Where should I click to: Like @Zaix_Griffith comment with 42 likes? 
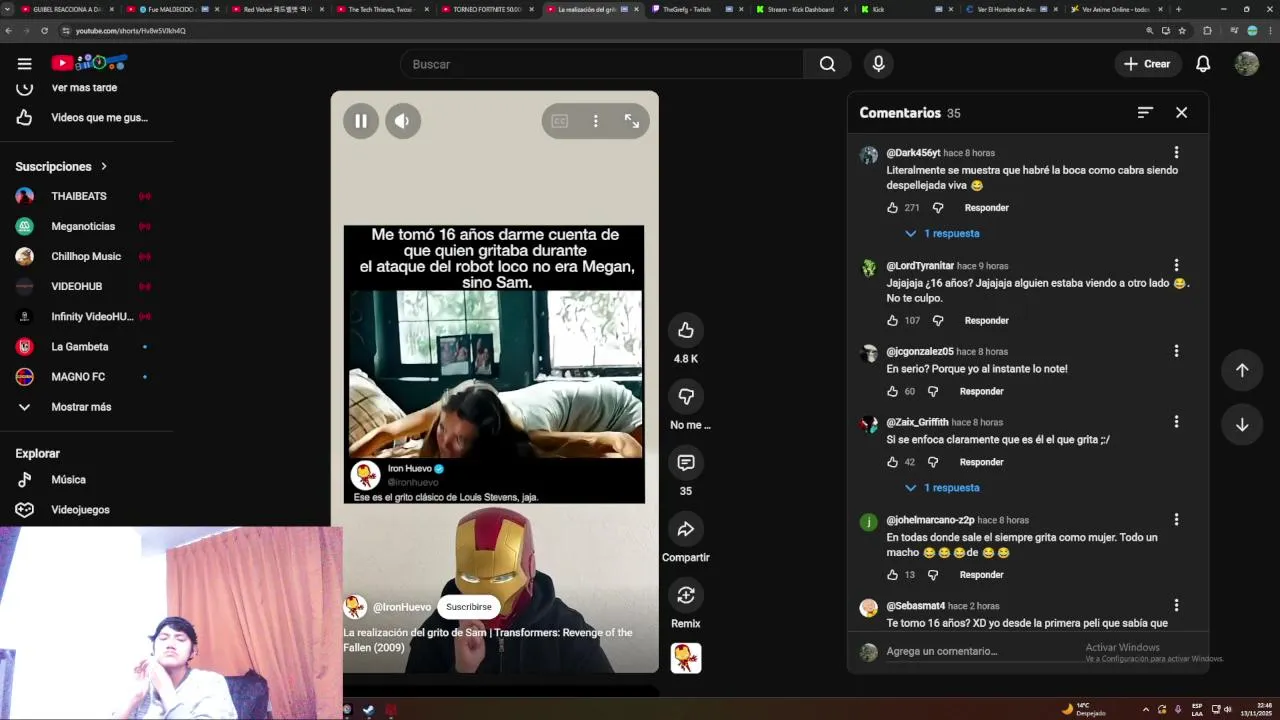892,462
